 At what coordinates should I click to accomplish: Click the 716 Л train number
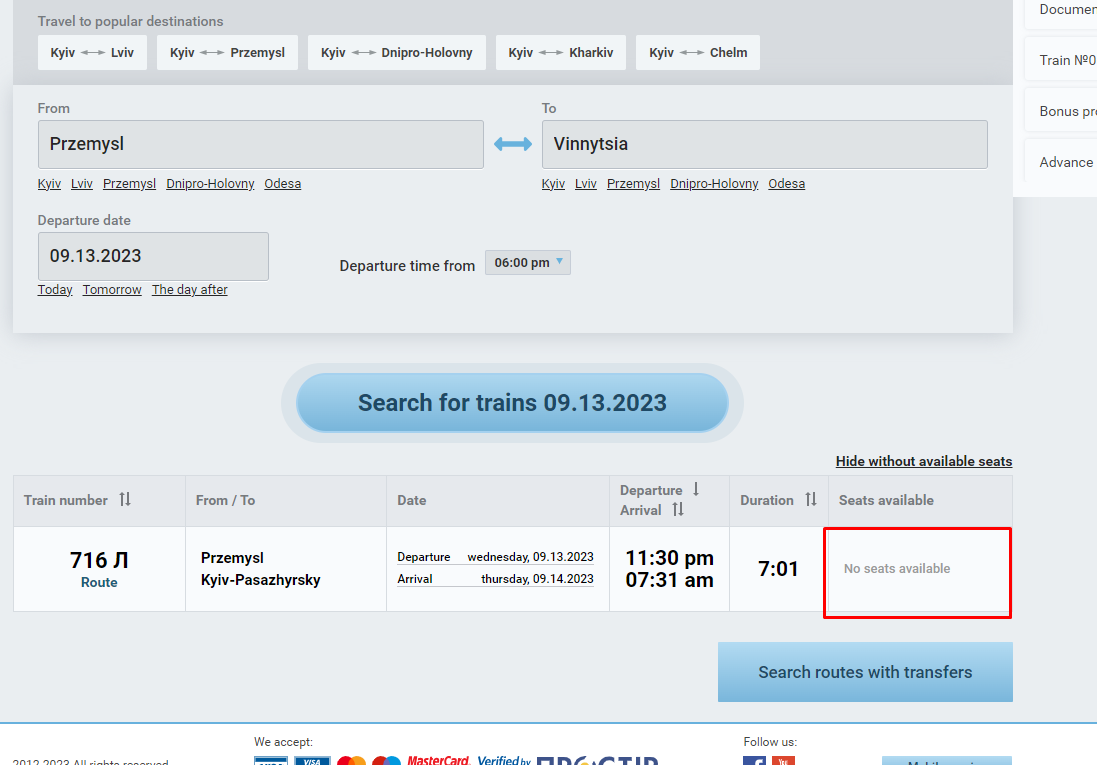[x=99, y=560]
